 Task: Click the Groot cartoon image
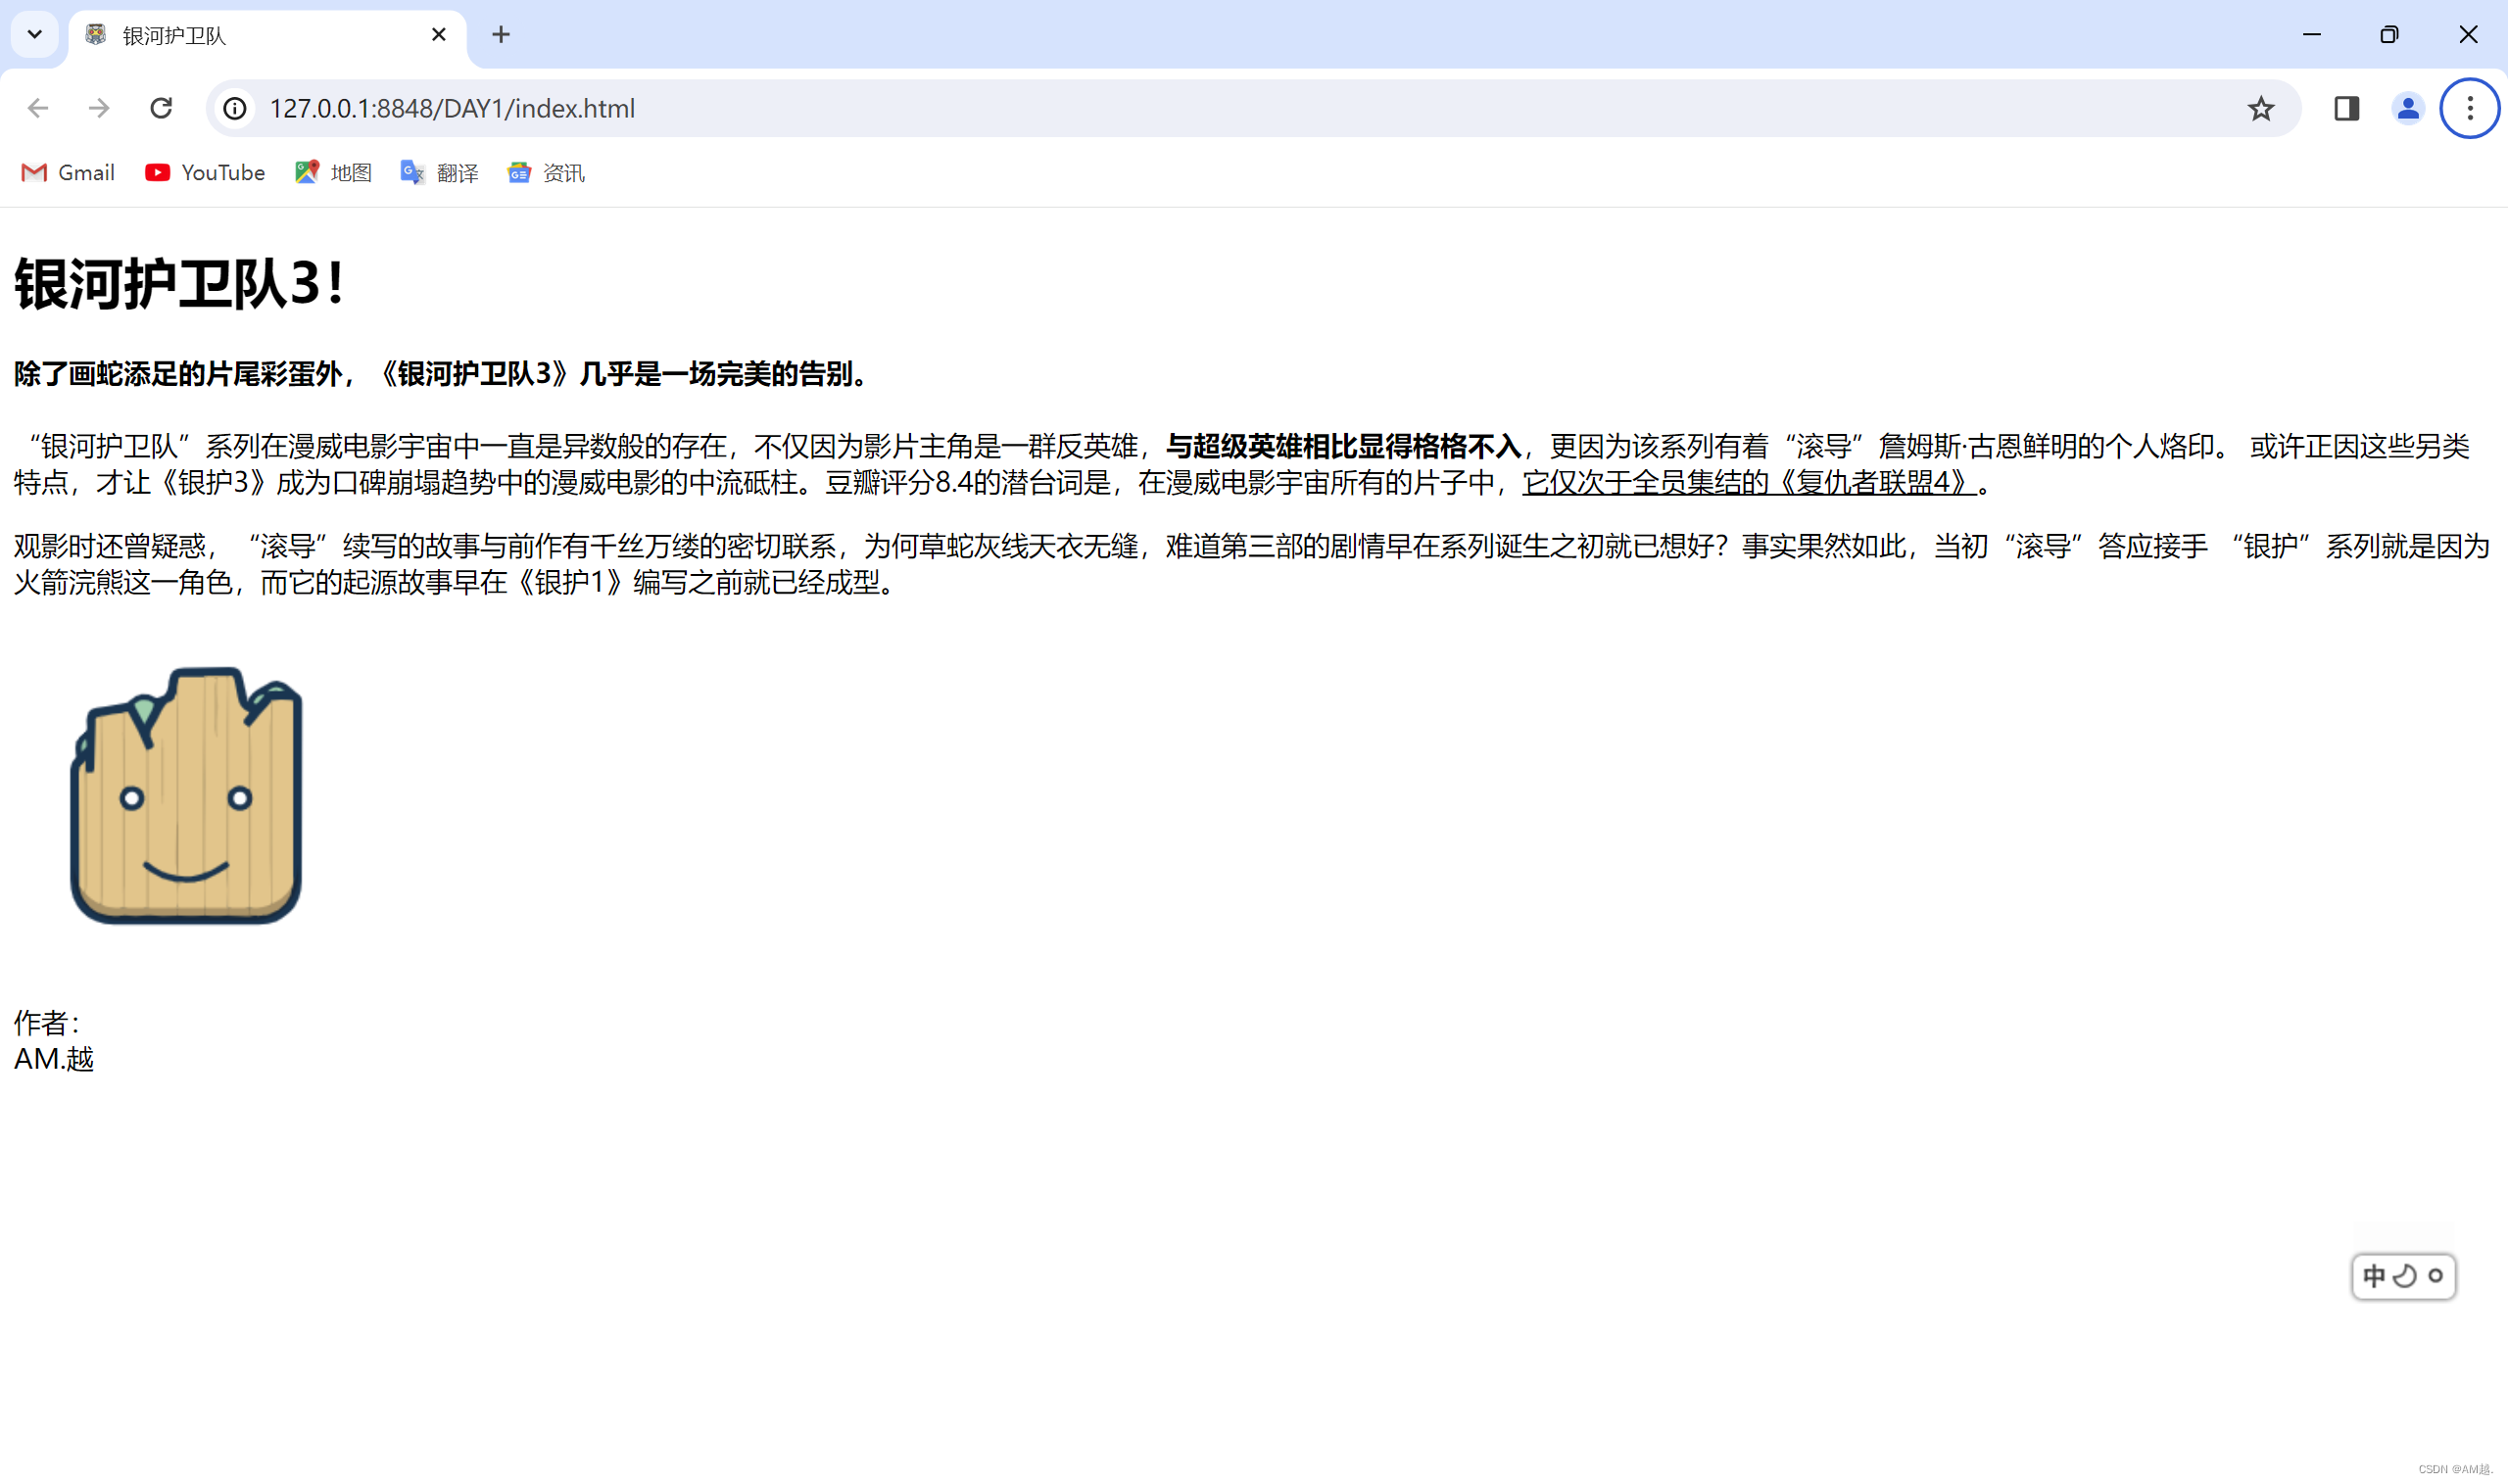click(186, 795)
